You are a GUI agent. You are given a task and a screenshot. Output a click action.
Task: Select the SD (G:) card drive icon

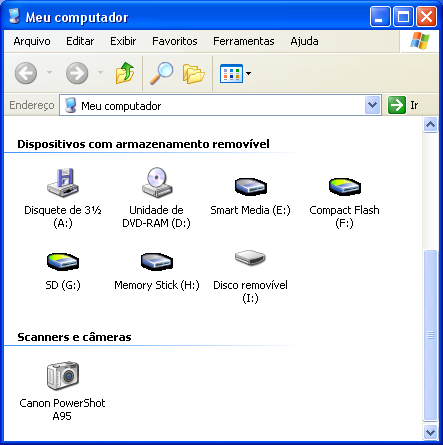[63, 262]
